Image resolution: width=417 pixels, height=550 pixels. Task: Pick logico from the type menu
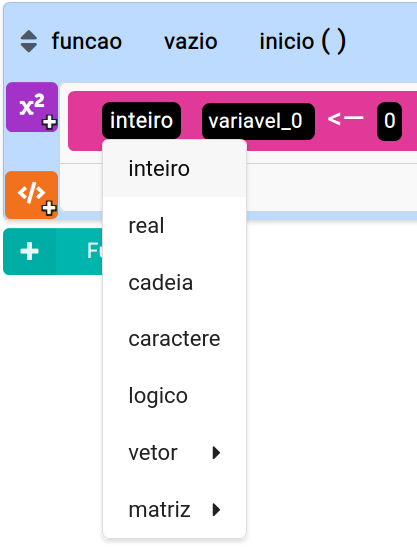(175, 396)
